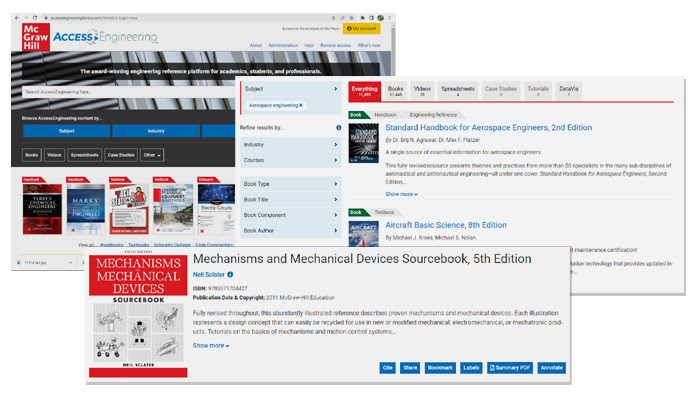Click the Cite button
The height and width of the screenshot is (420, 700).
388,368
